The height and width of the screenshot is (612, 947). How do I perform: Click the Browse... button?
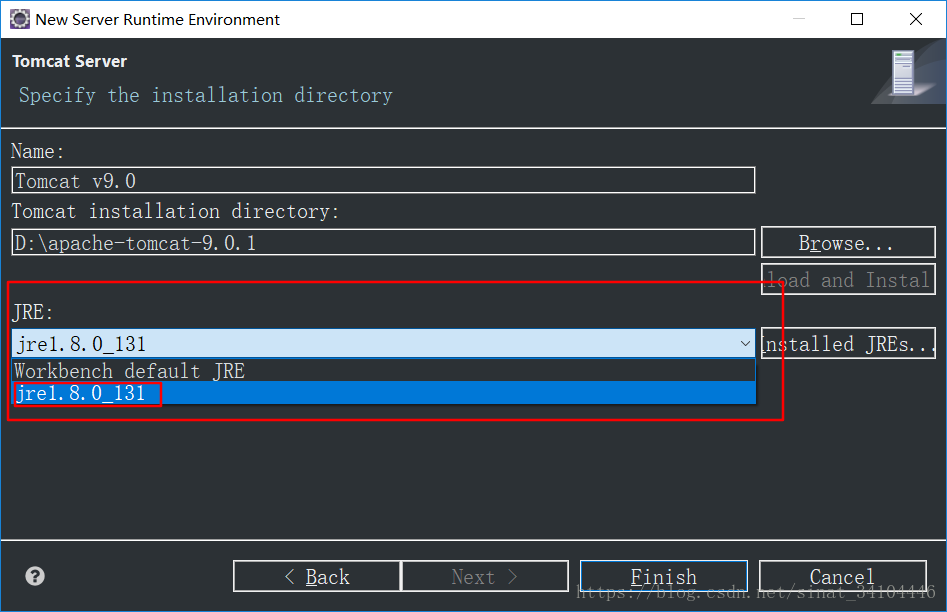[x=848, y=243]
